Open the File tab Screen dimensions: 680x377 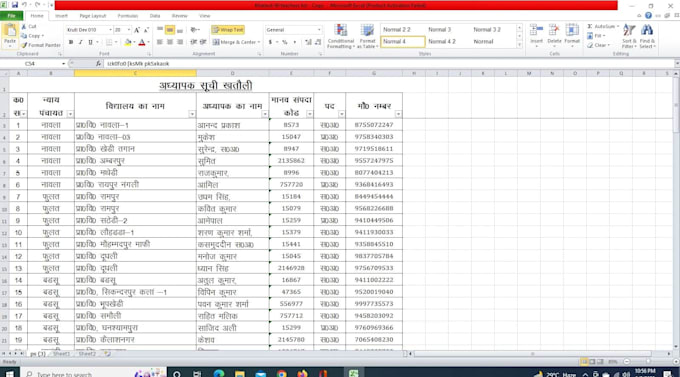click(x=12, y=16)
